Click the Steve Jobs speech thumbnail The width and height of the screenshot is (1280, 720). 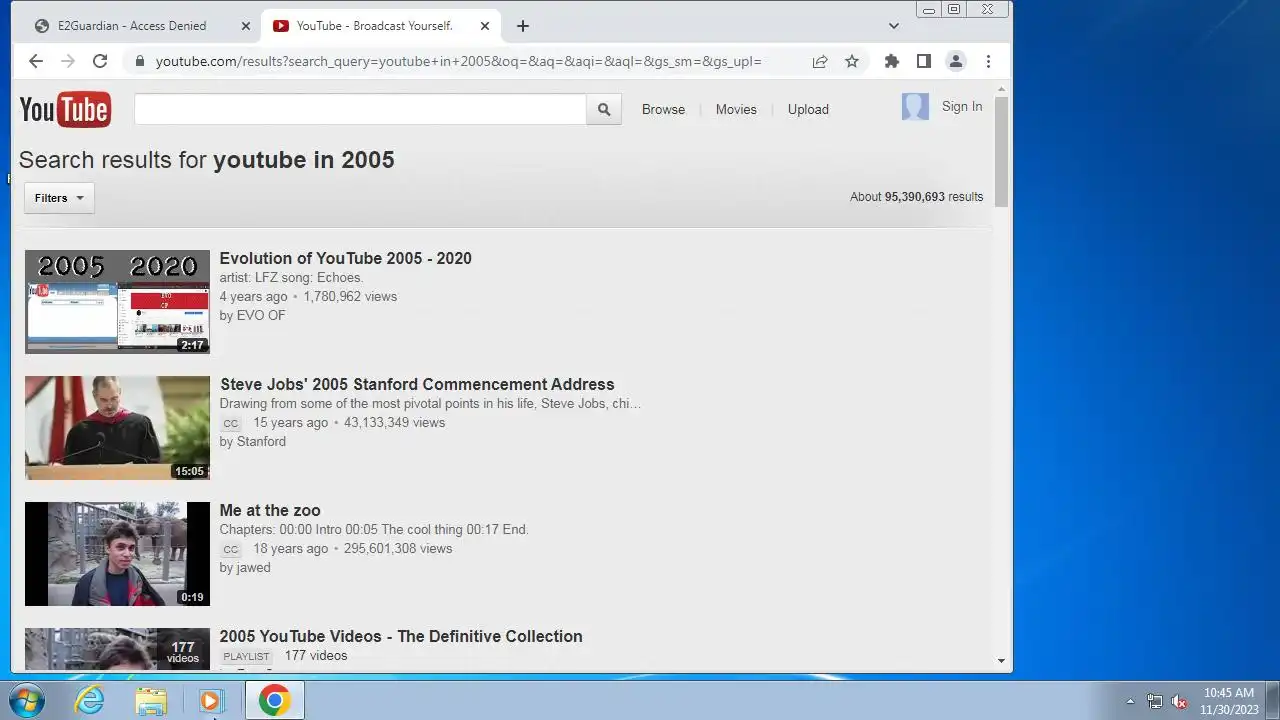tap(117, 428)
